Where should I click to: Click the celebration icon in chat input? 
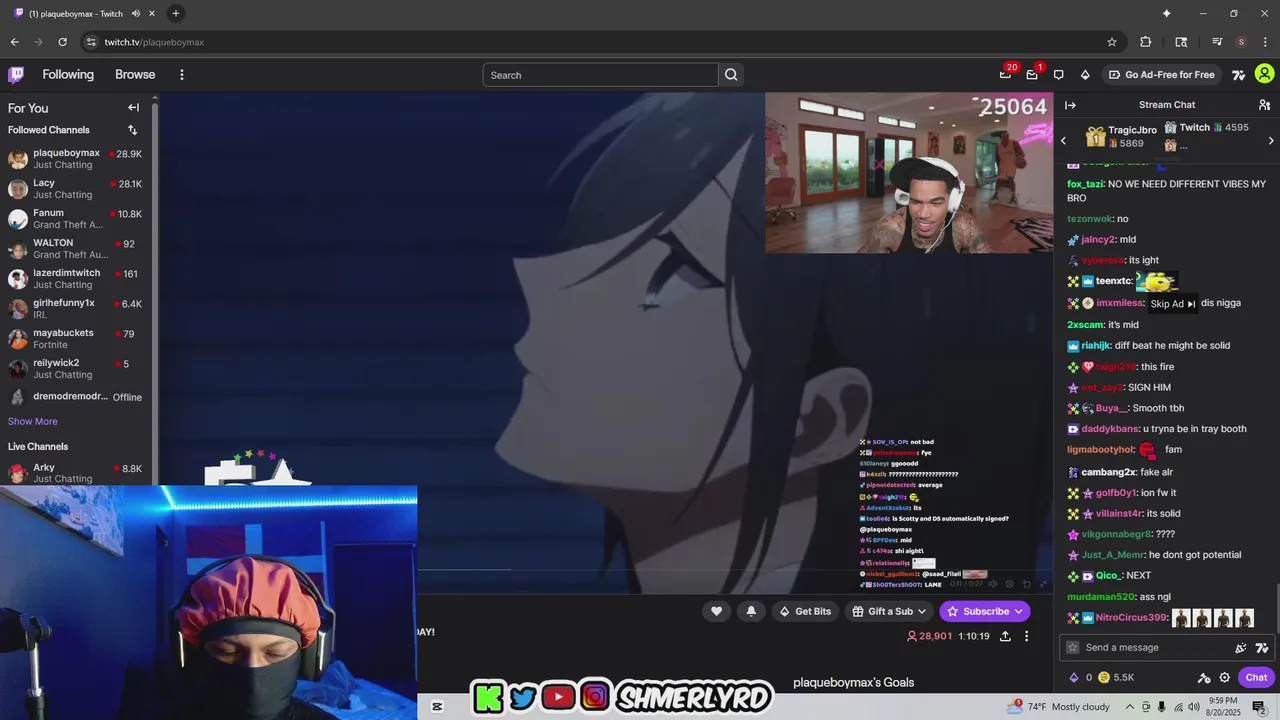(x=1241, y=647)
